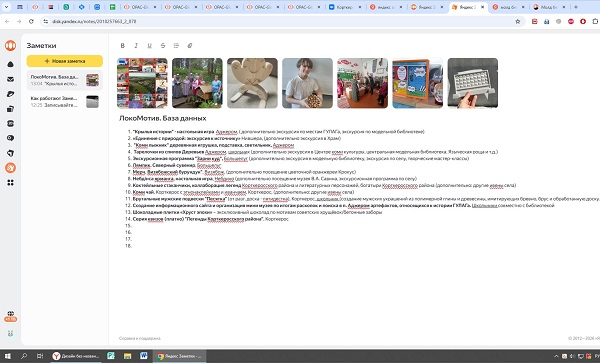
Task: Click list item 10 Коми чай line
Action: click(x=243, y=192)
